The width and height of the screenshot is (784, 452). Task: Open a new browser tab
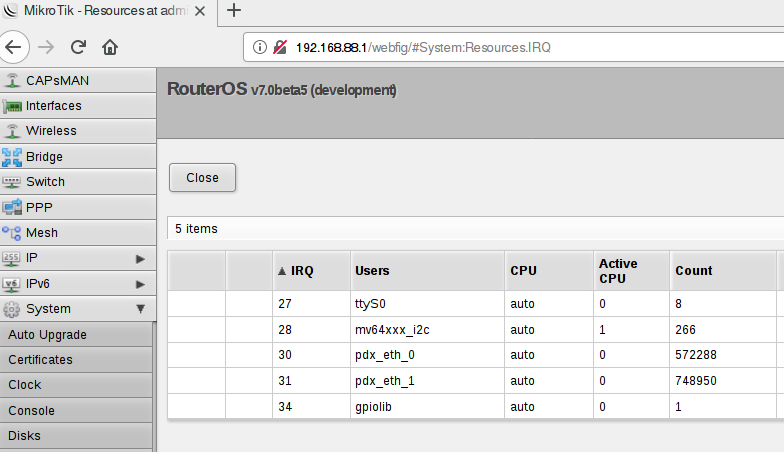click(x=234, y=10)
